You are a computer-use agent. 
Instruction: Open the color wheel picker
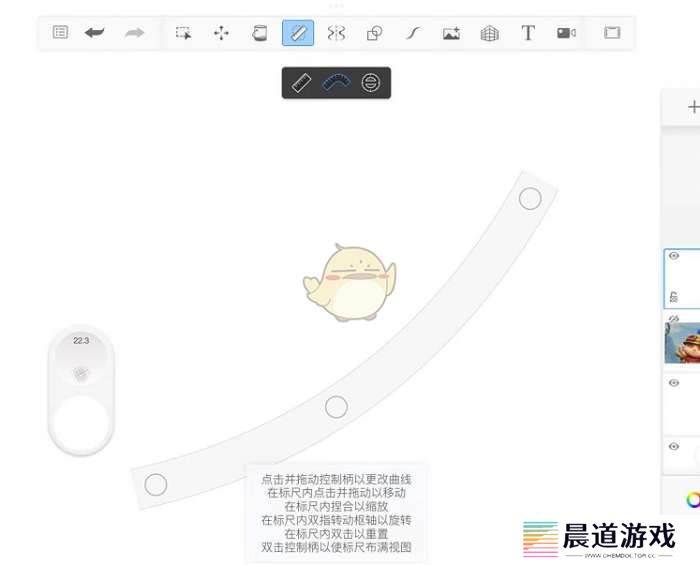(693, 499)
